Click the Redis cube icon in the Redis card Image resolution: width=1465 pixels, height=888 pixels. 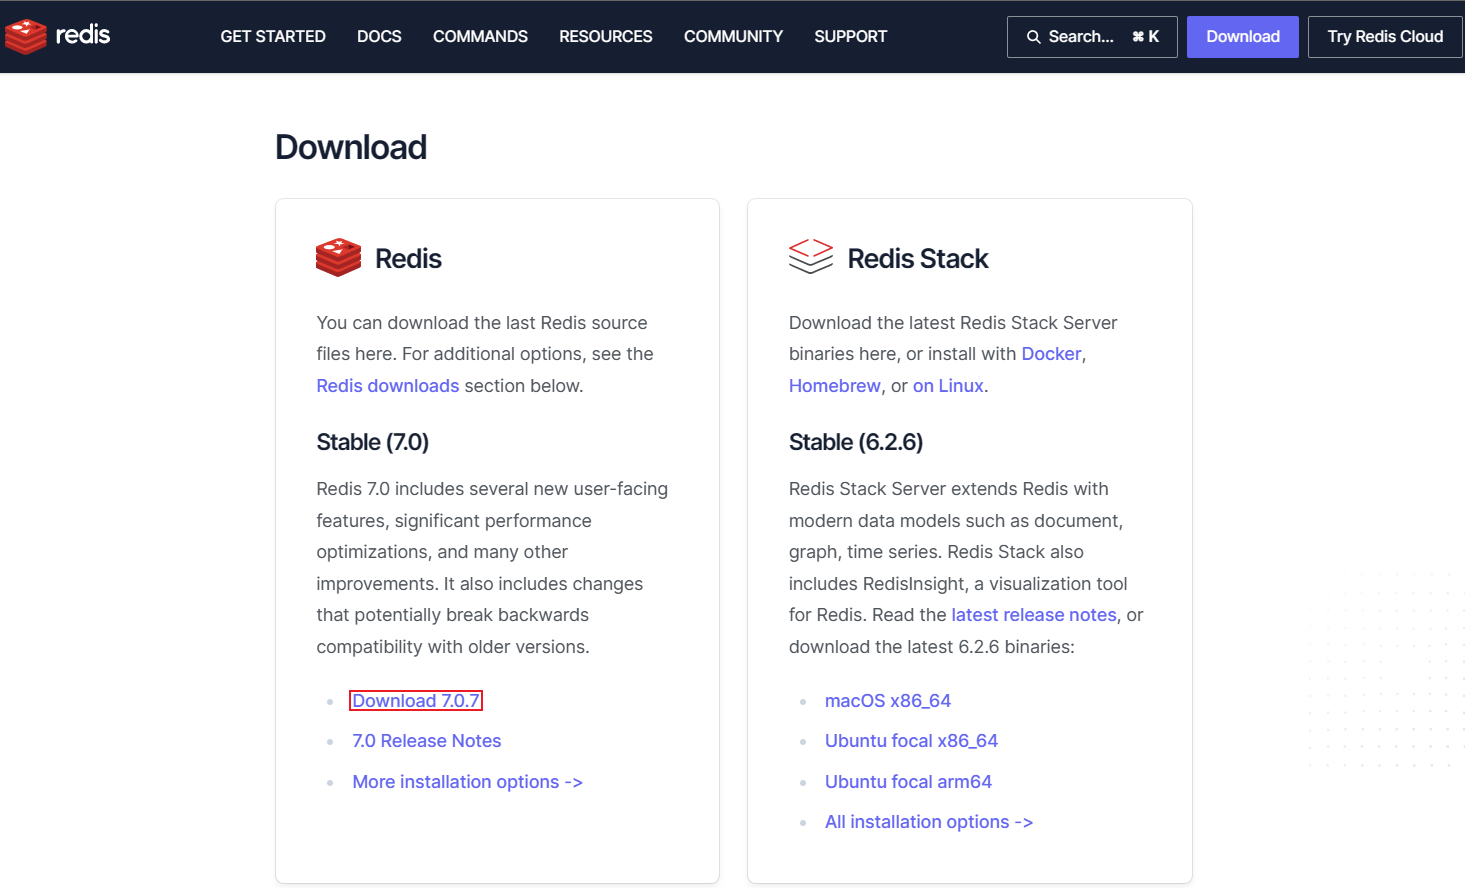pos(338,258)
